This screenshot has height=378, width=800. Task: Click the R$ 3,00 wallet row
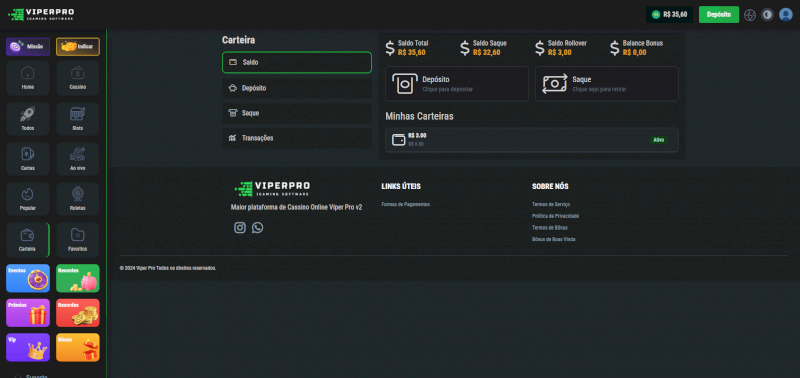pyautogui.click(x=532, y=140)
